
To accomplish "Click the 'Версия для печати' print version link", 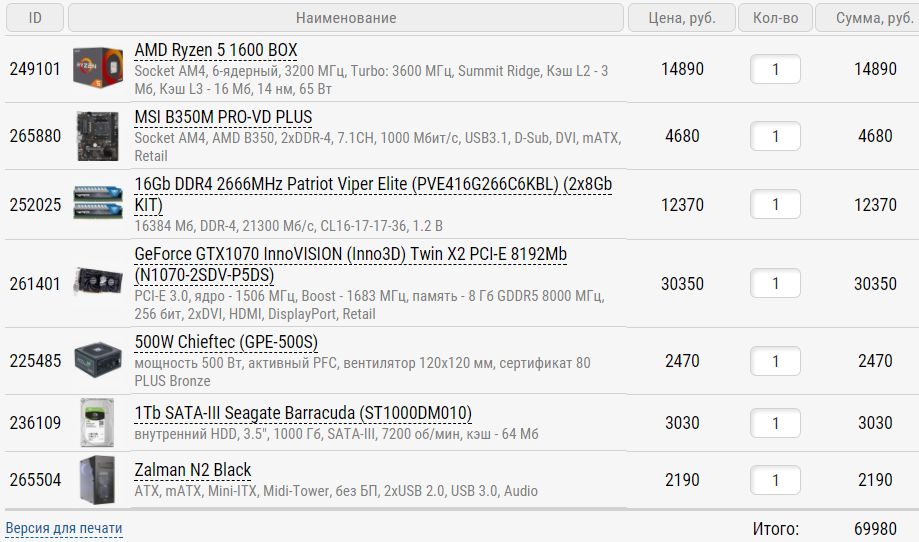I will [x=64, y=528].
